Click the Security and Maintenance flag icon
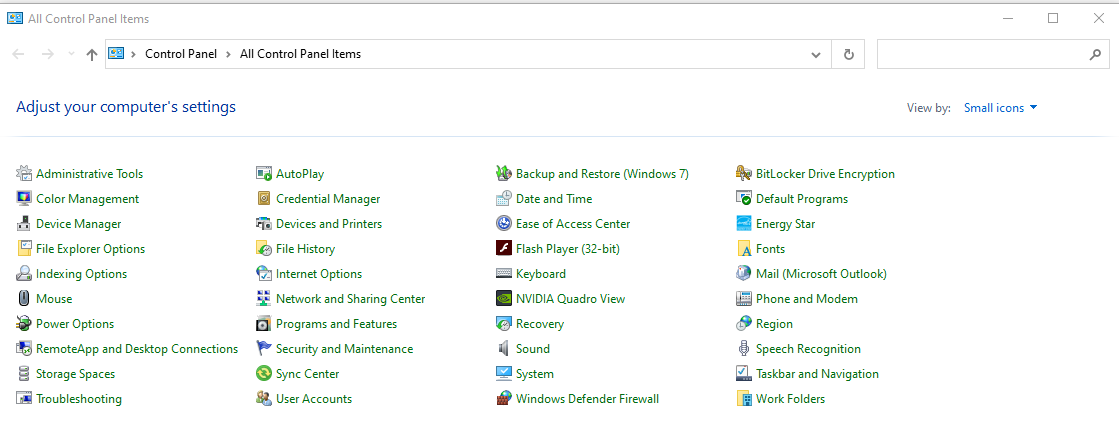This screenshot has width=1119, height=421. 264,348
